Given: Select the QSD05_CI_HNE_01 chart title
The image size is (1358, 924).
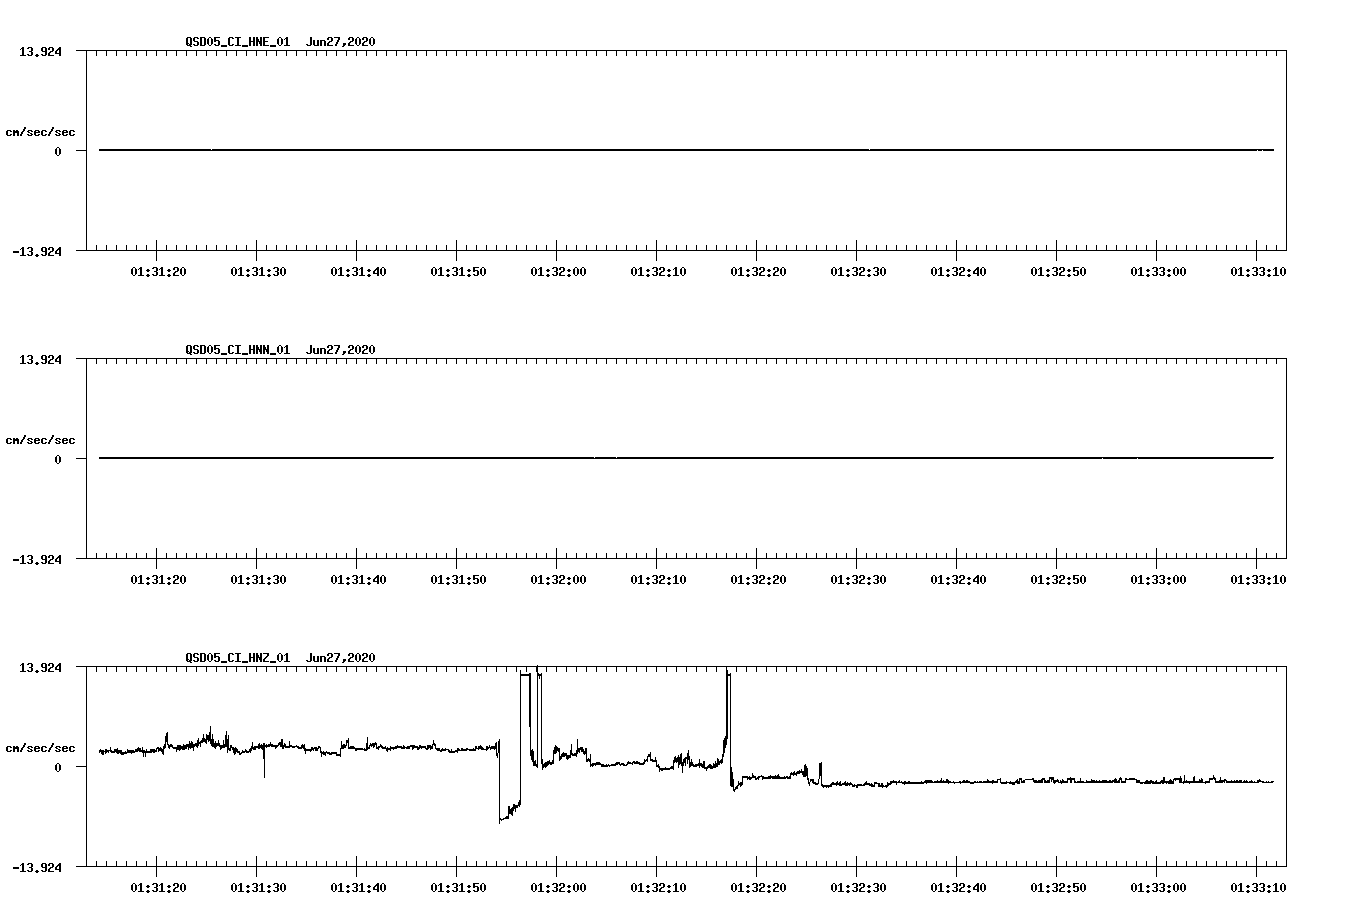Looking at the screenshot, I should [237, 42].
